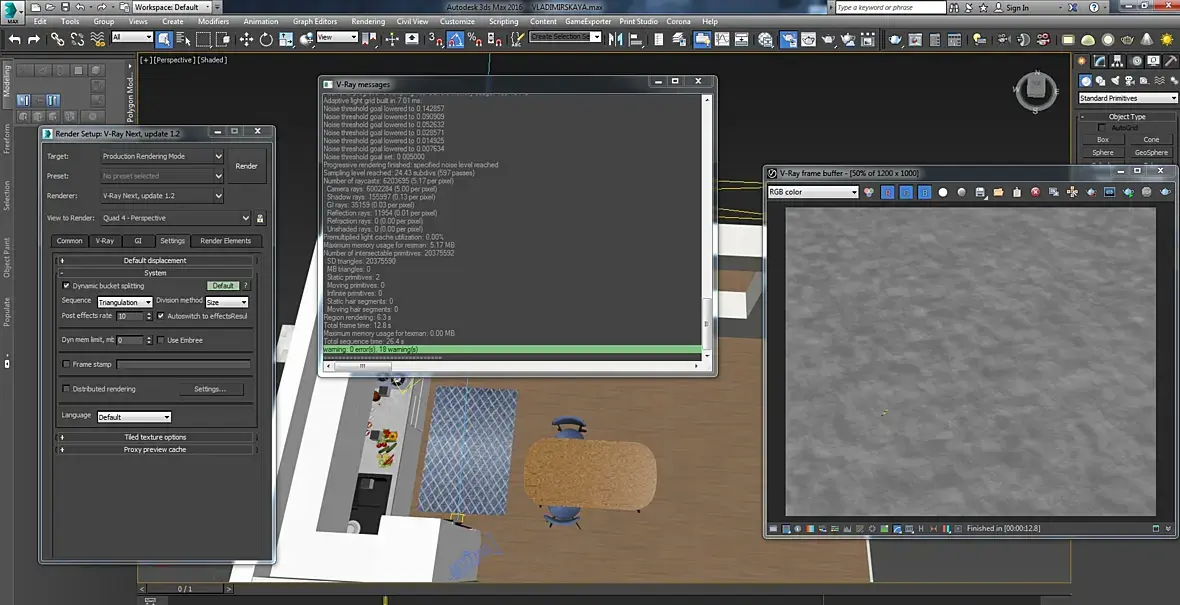Toggle the Angle Snap icon

pyautogui.click(x=455, y=39)
